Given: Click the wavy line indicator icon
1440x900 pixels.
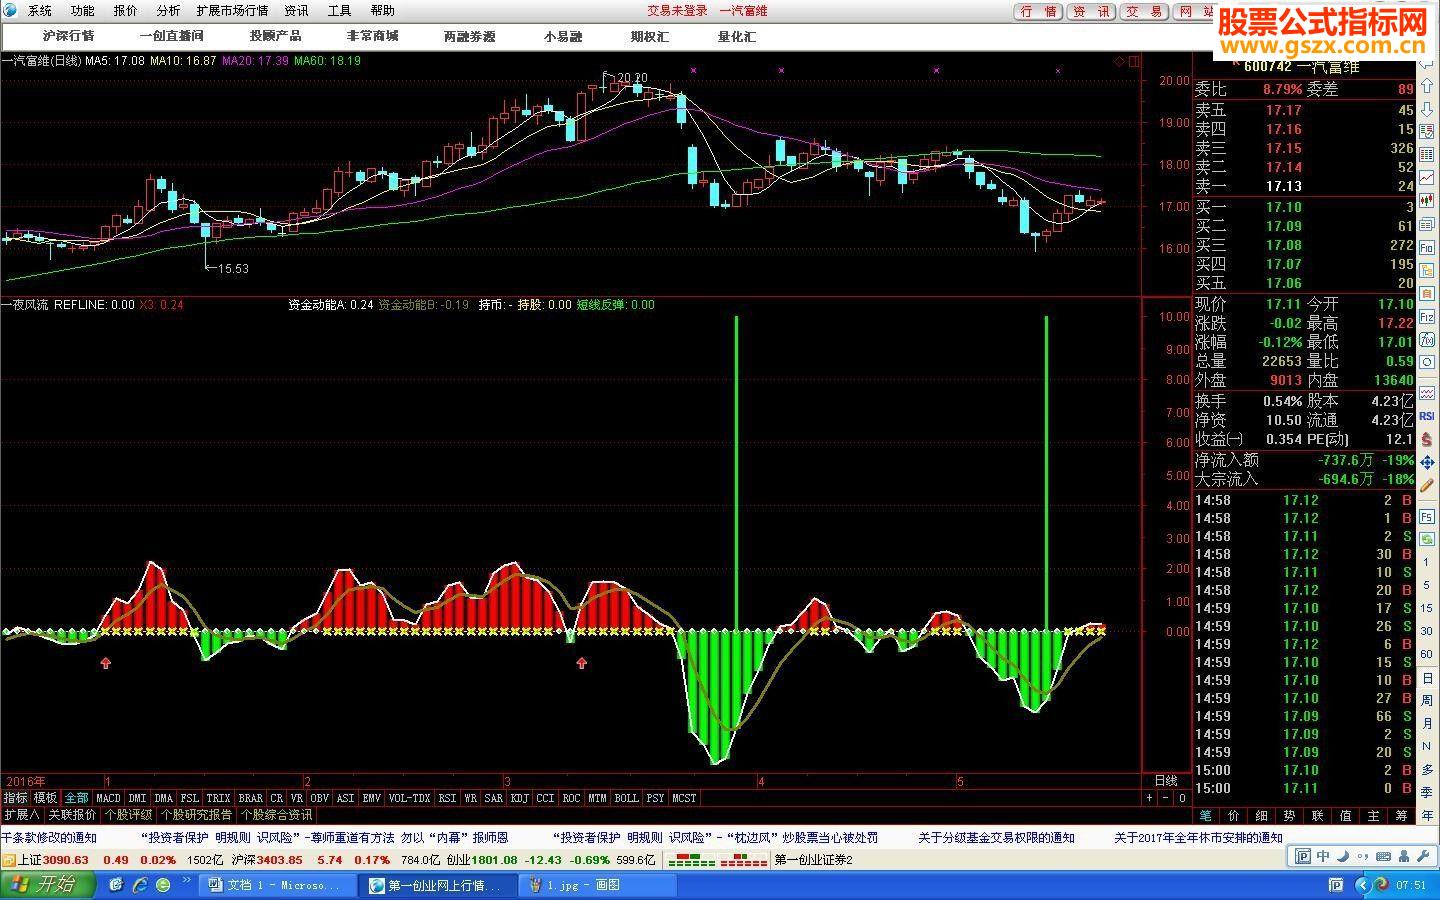Looking at the screenshot, I should (1427, 392).
